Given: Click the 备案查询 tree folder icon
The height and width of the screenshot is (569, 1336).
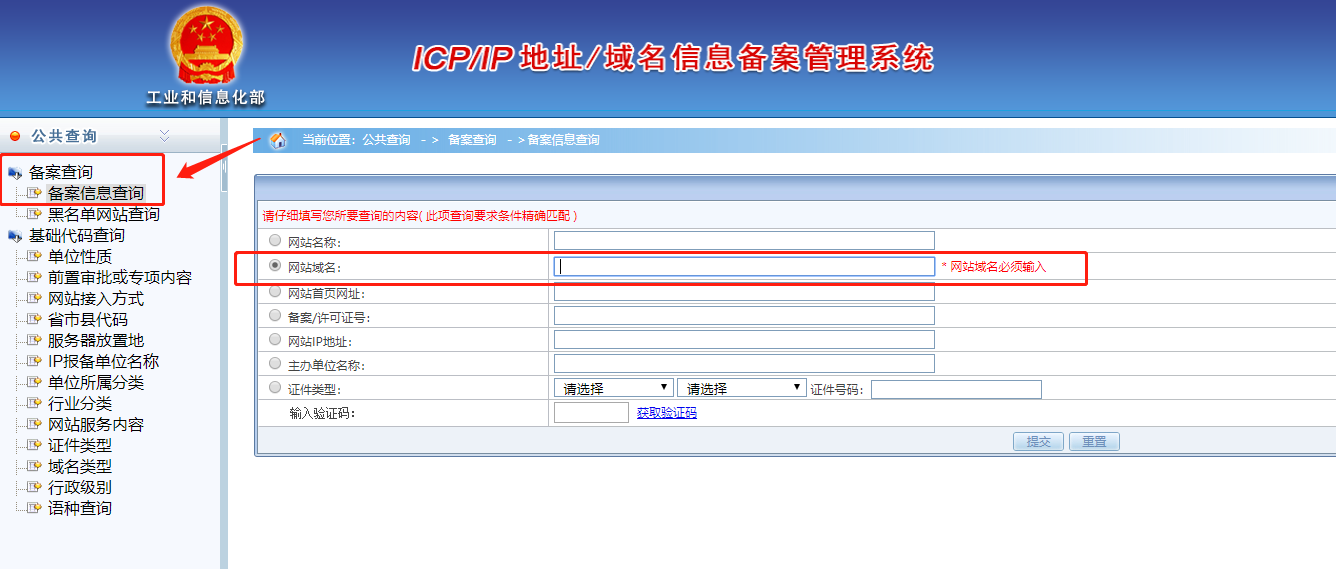Looking at the screenshot, I should click(14, 173).
